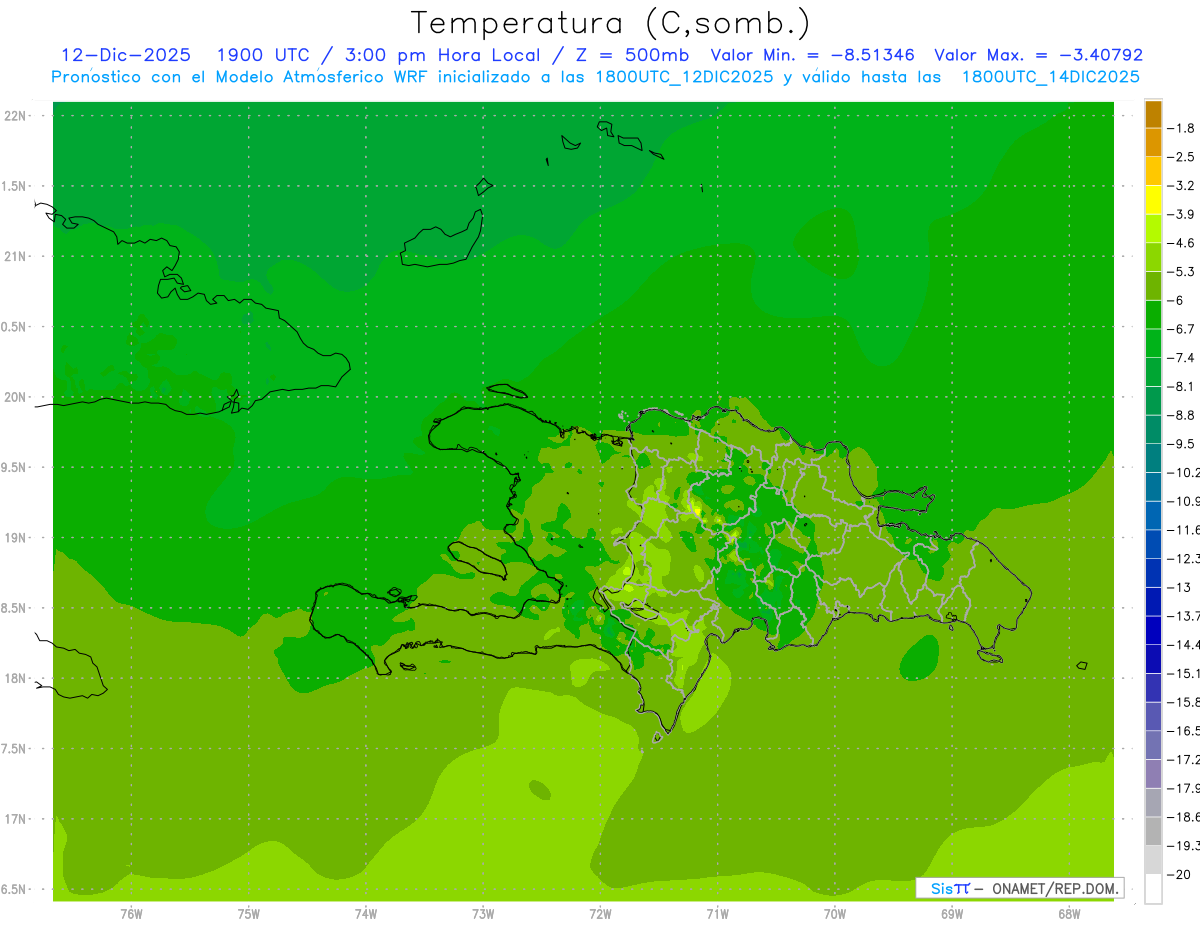Click the 70W longitude axis label
Screen dimensions: 1200x927
click(835, 913)
